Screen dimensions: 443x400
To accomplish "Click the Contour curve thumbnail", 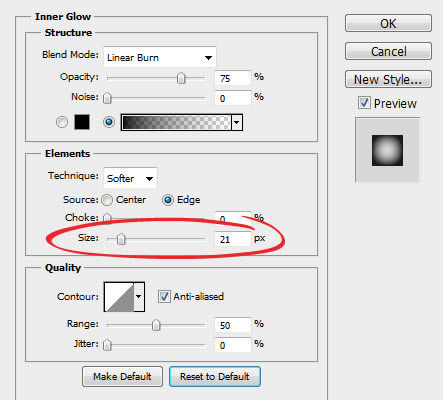I will click(119, 297).
